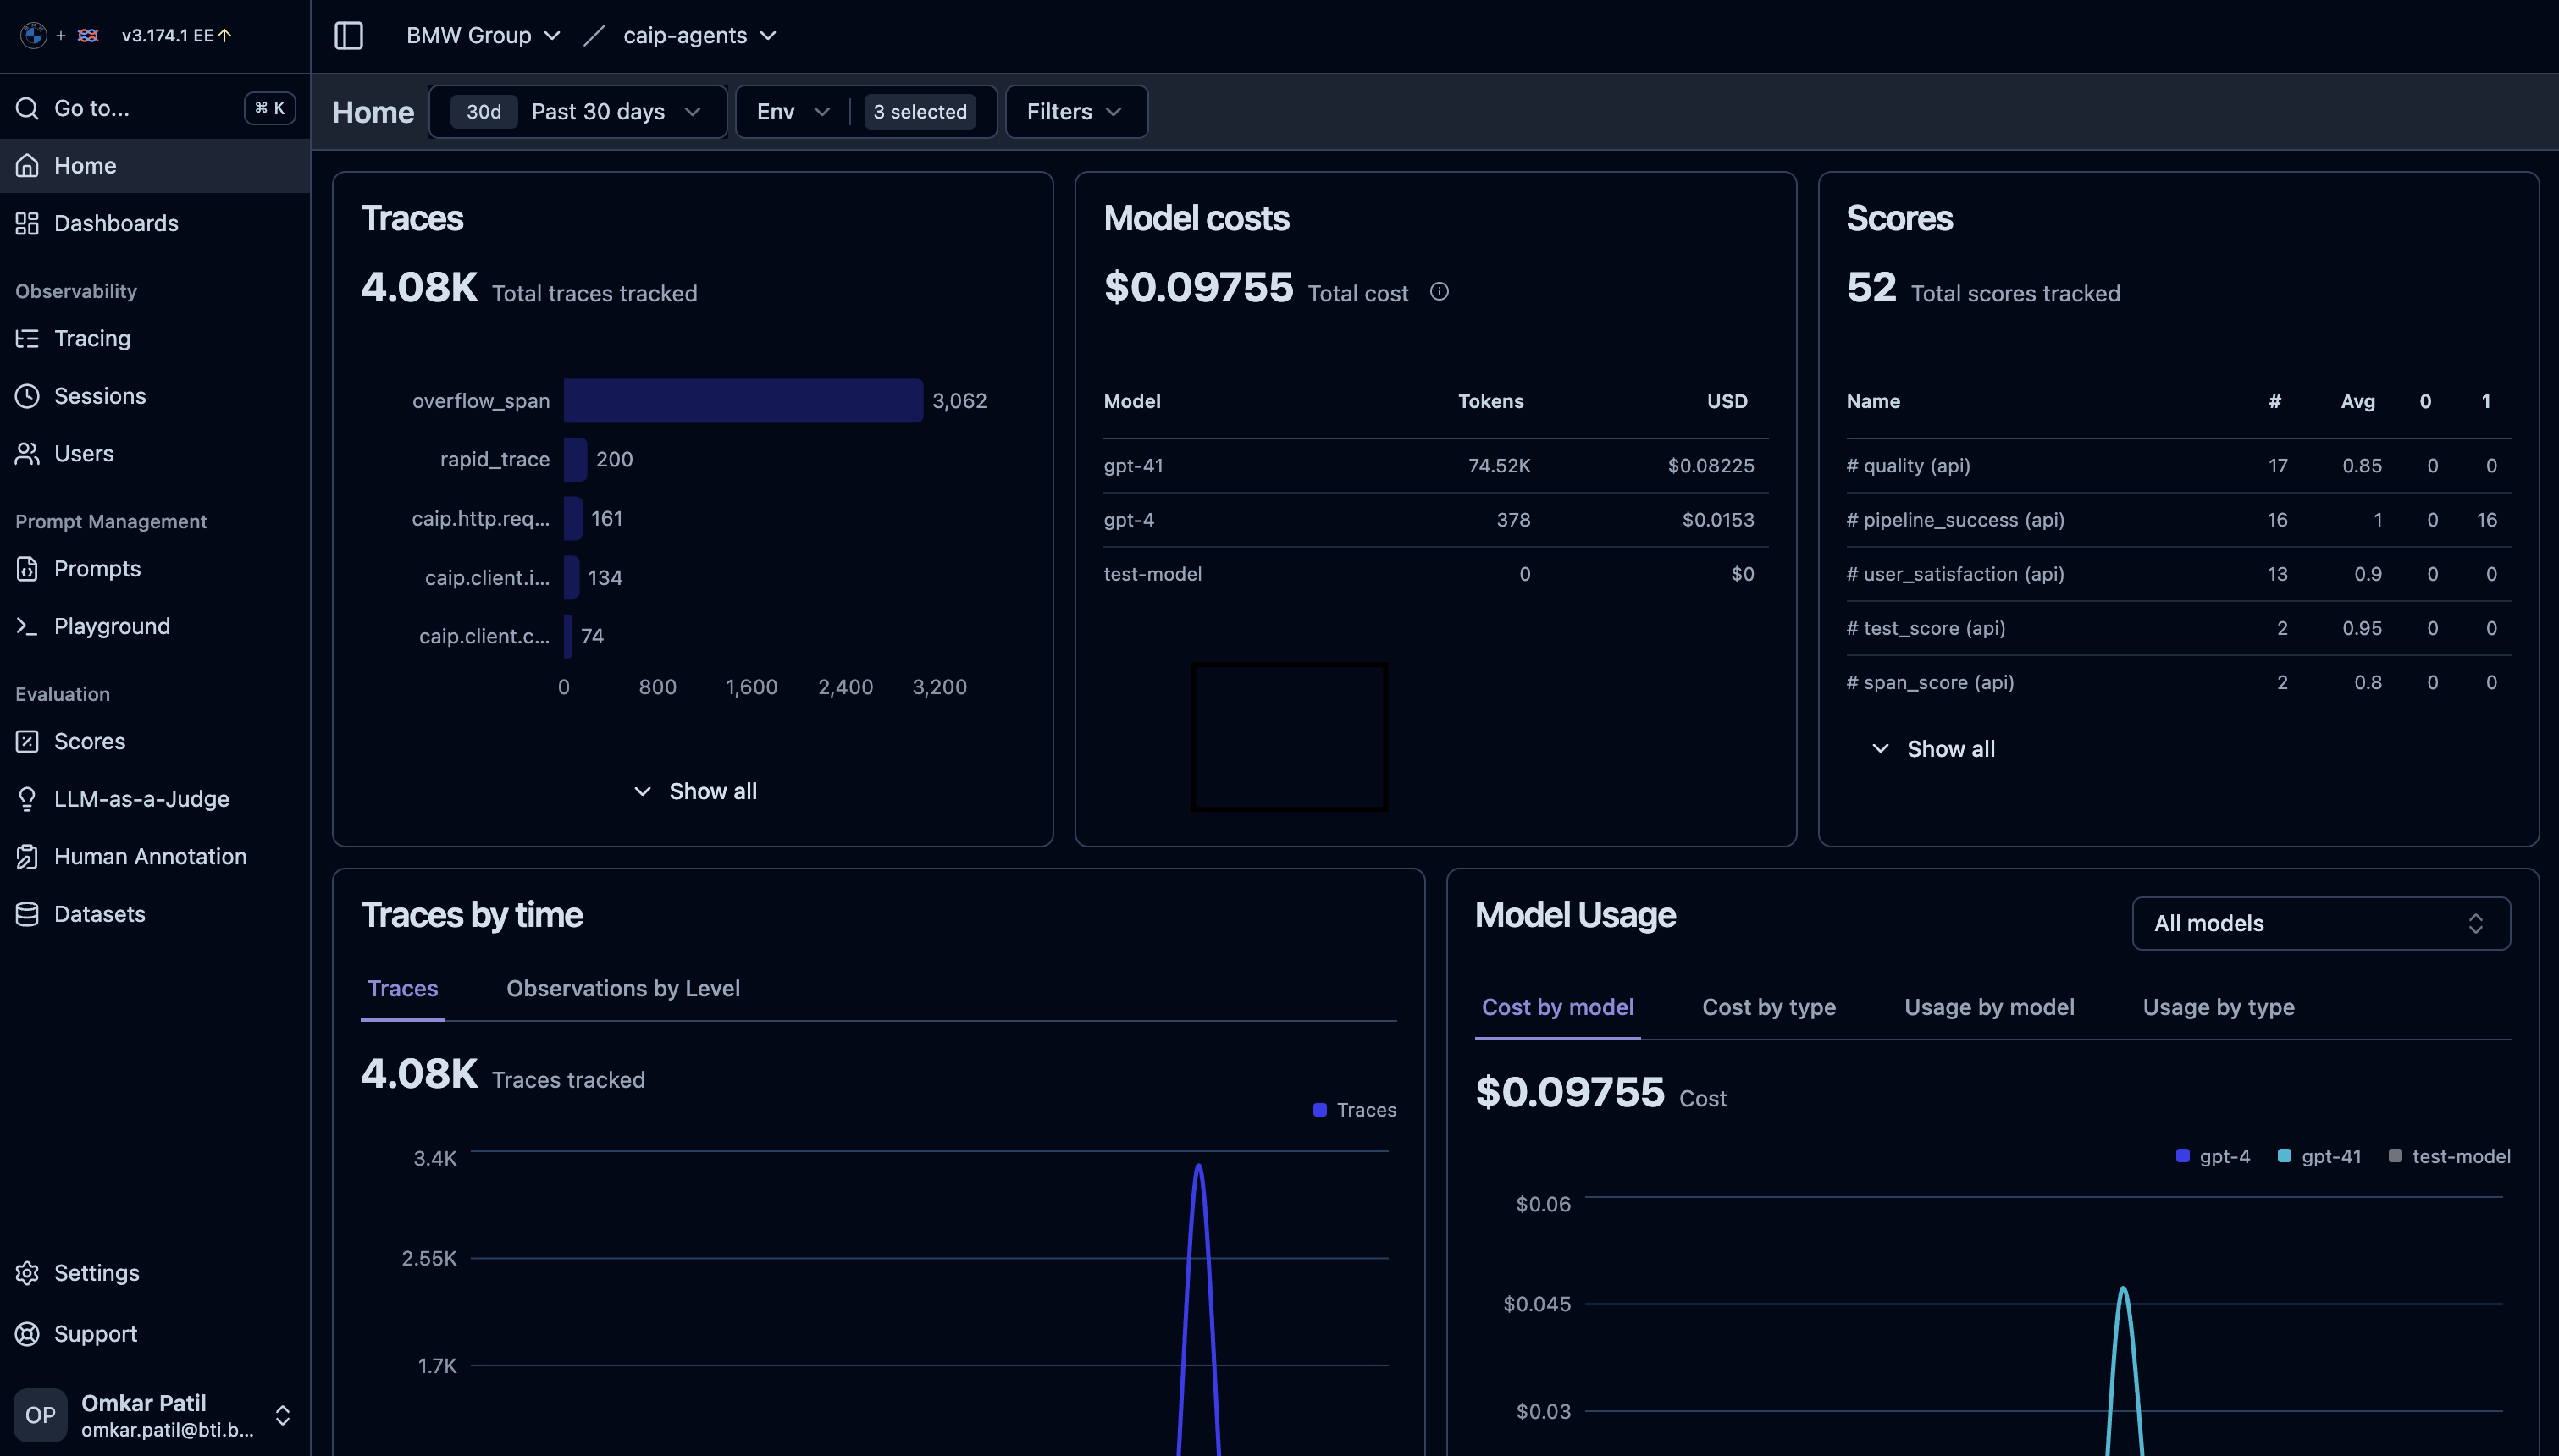Click the # test_score (api) row
This screenshot has height=1456, width=2559.
2178,628
